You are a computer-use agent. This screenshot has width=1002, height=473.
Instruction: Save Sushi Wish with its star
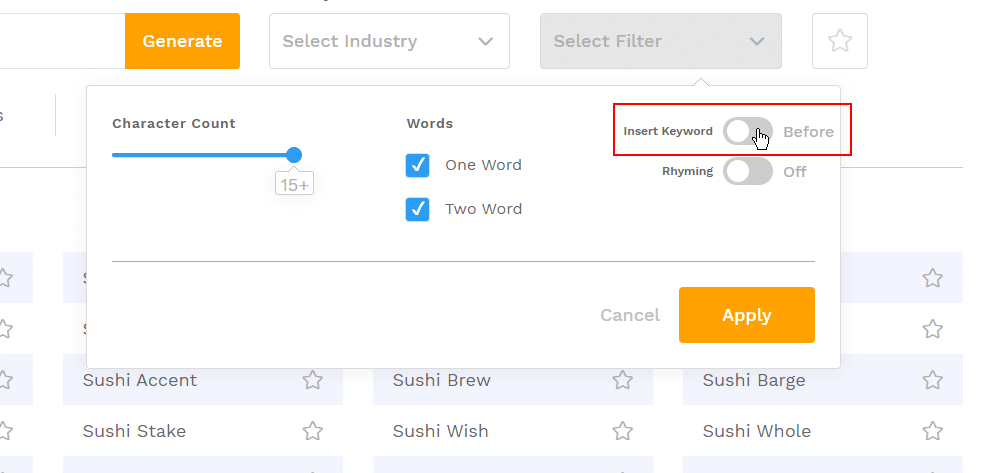tap(622, 431)
